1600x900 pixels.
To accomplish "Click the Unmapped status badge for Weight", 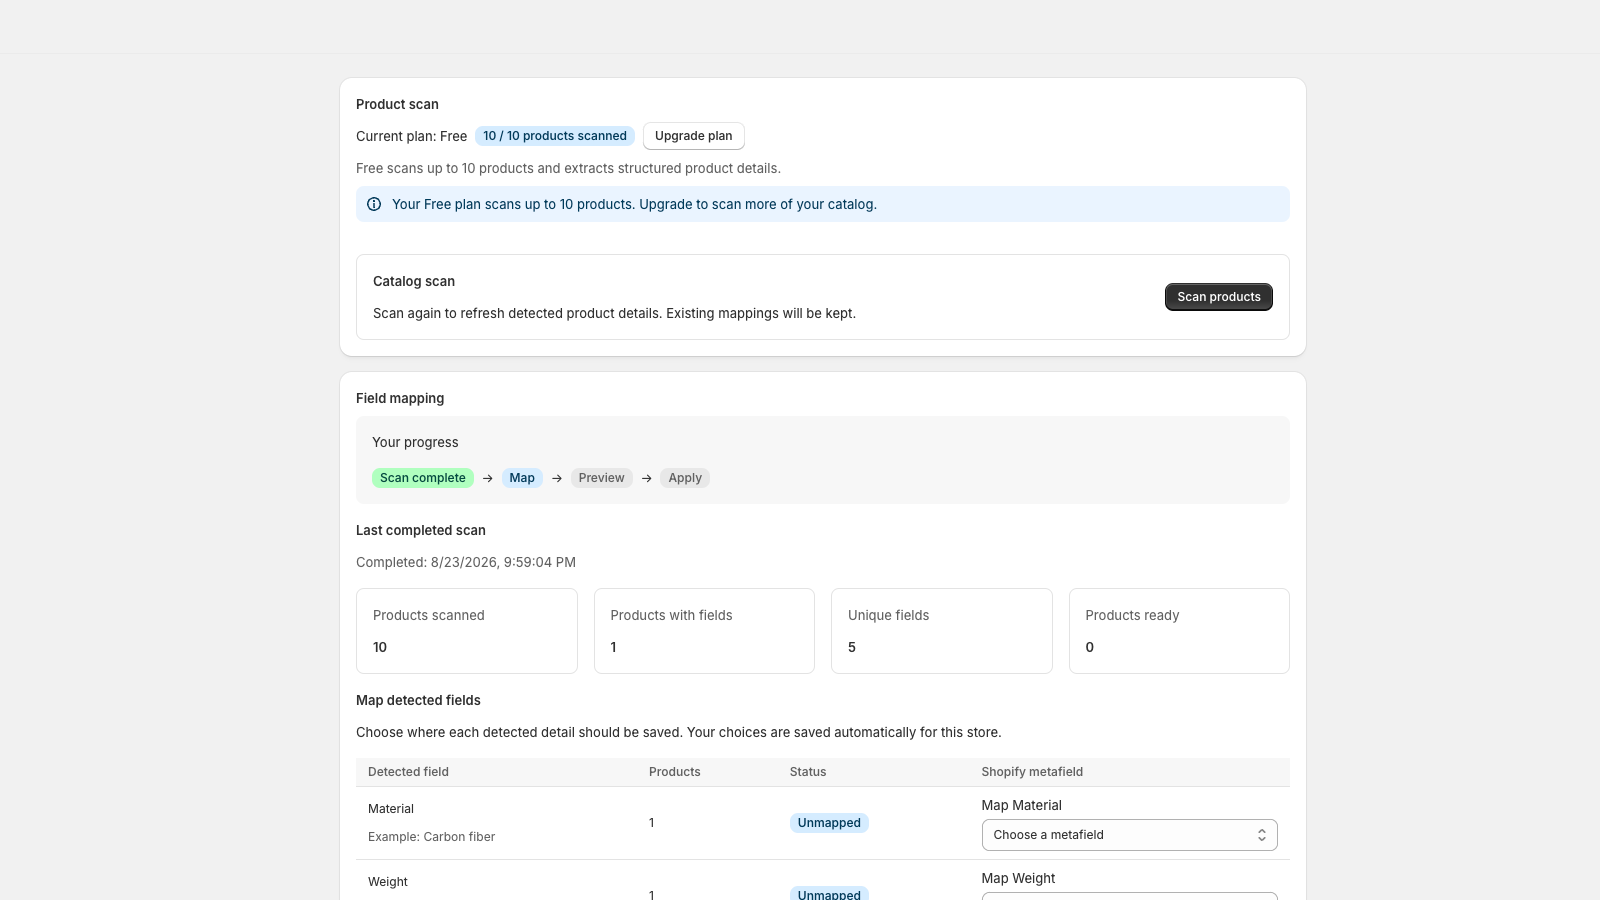I will [x=829, y=894].
